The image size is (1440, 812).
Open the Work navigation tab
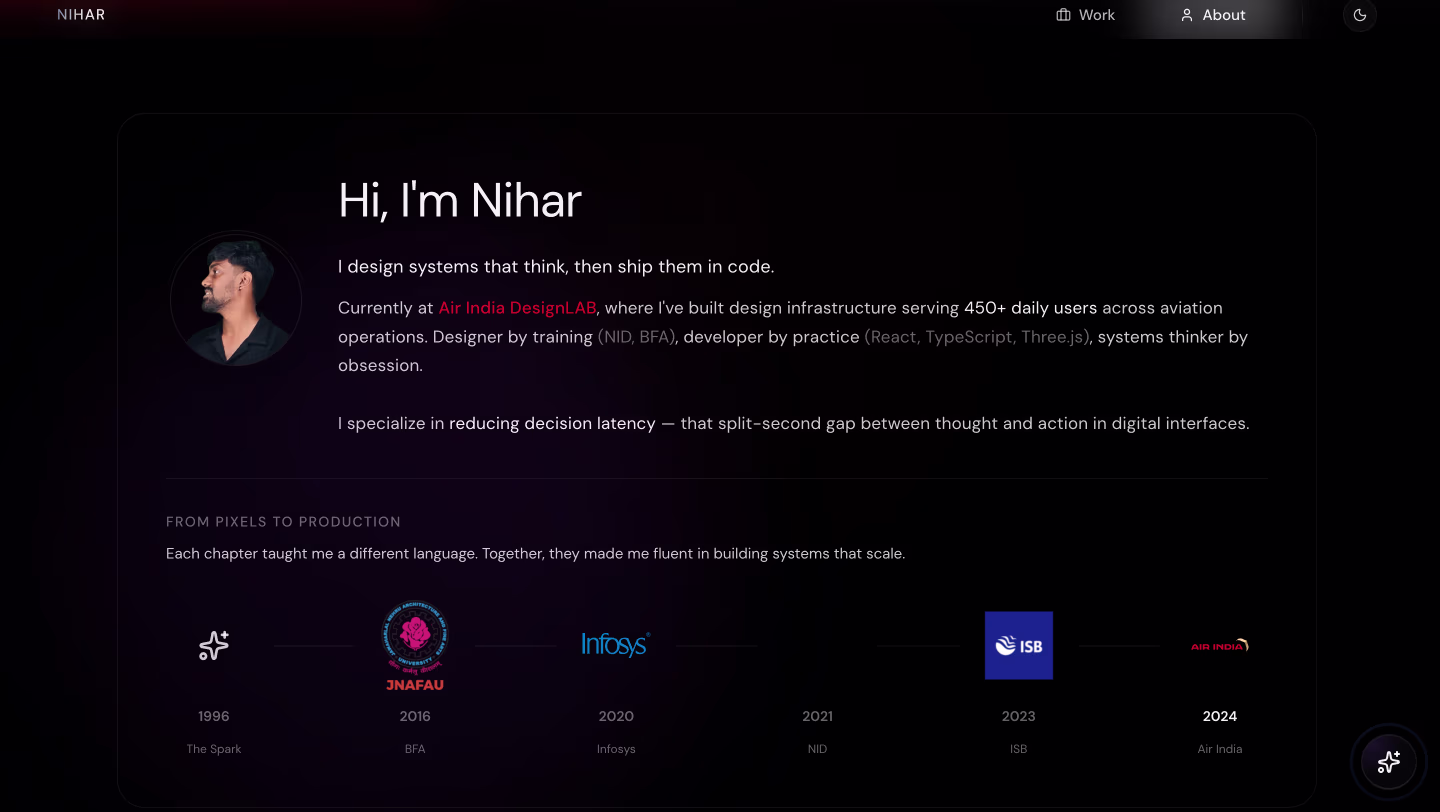tap(1085, 15)
